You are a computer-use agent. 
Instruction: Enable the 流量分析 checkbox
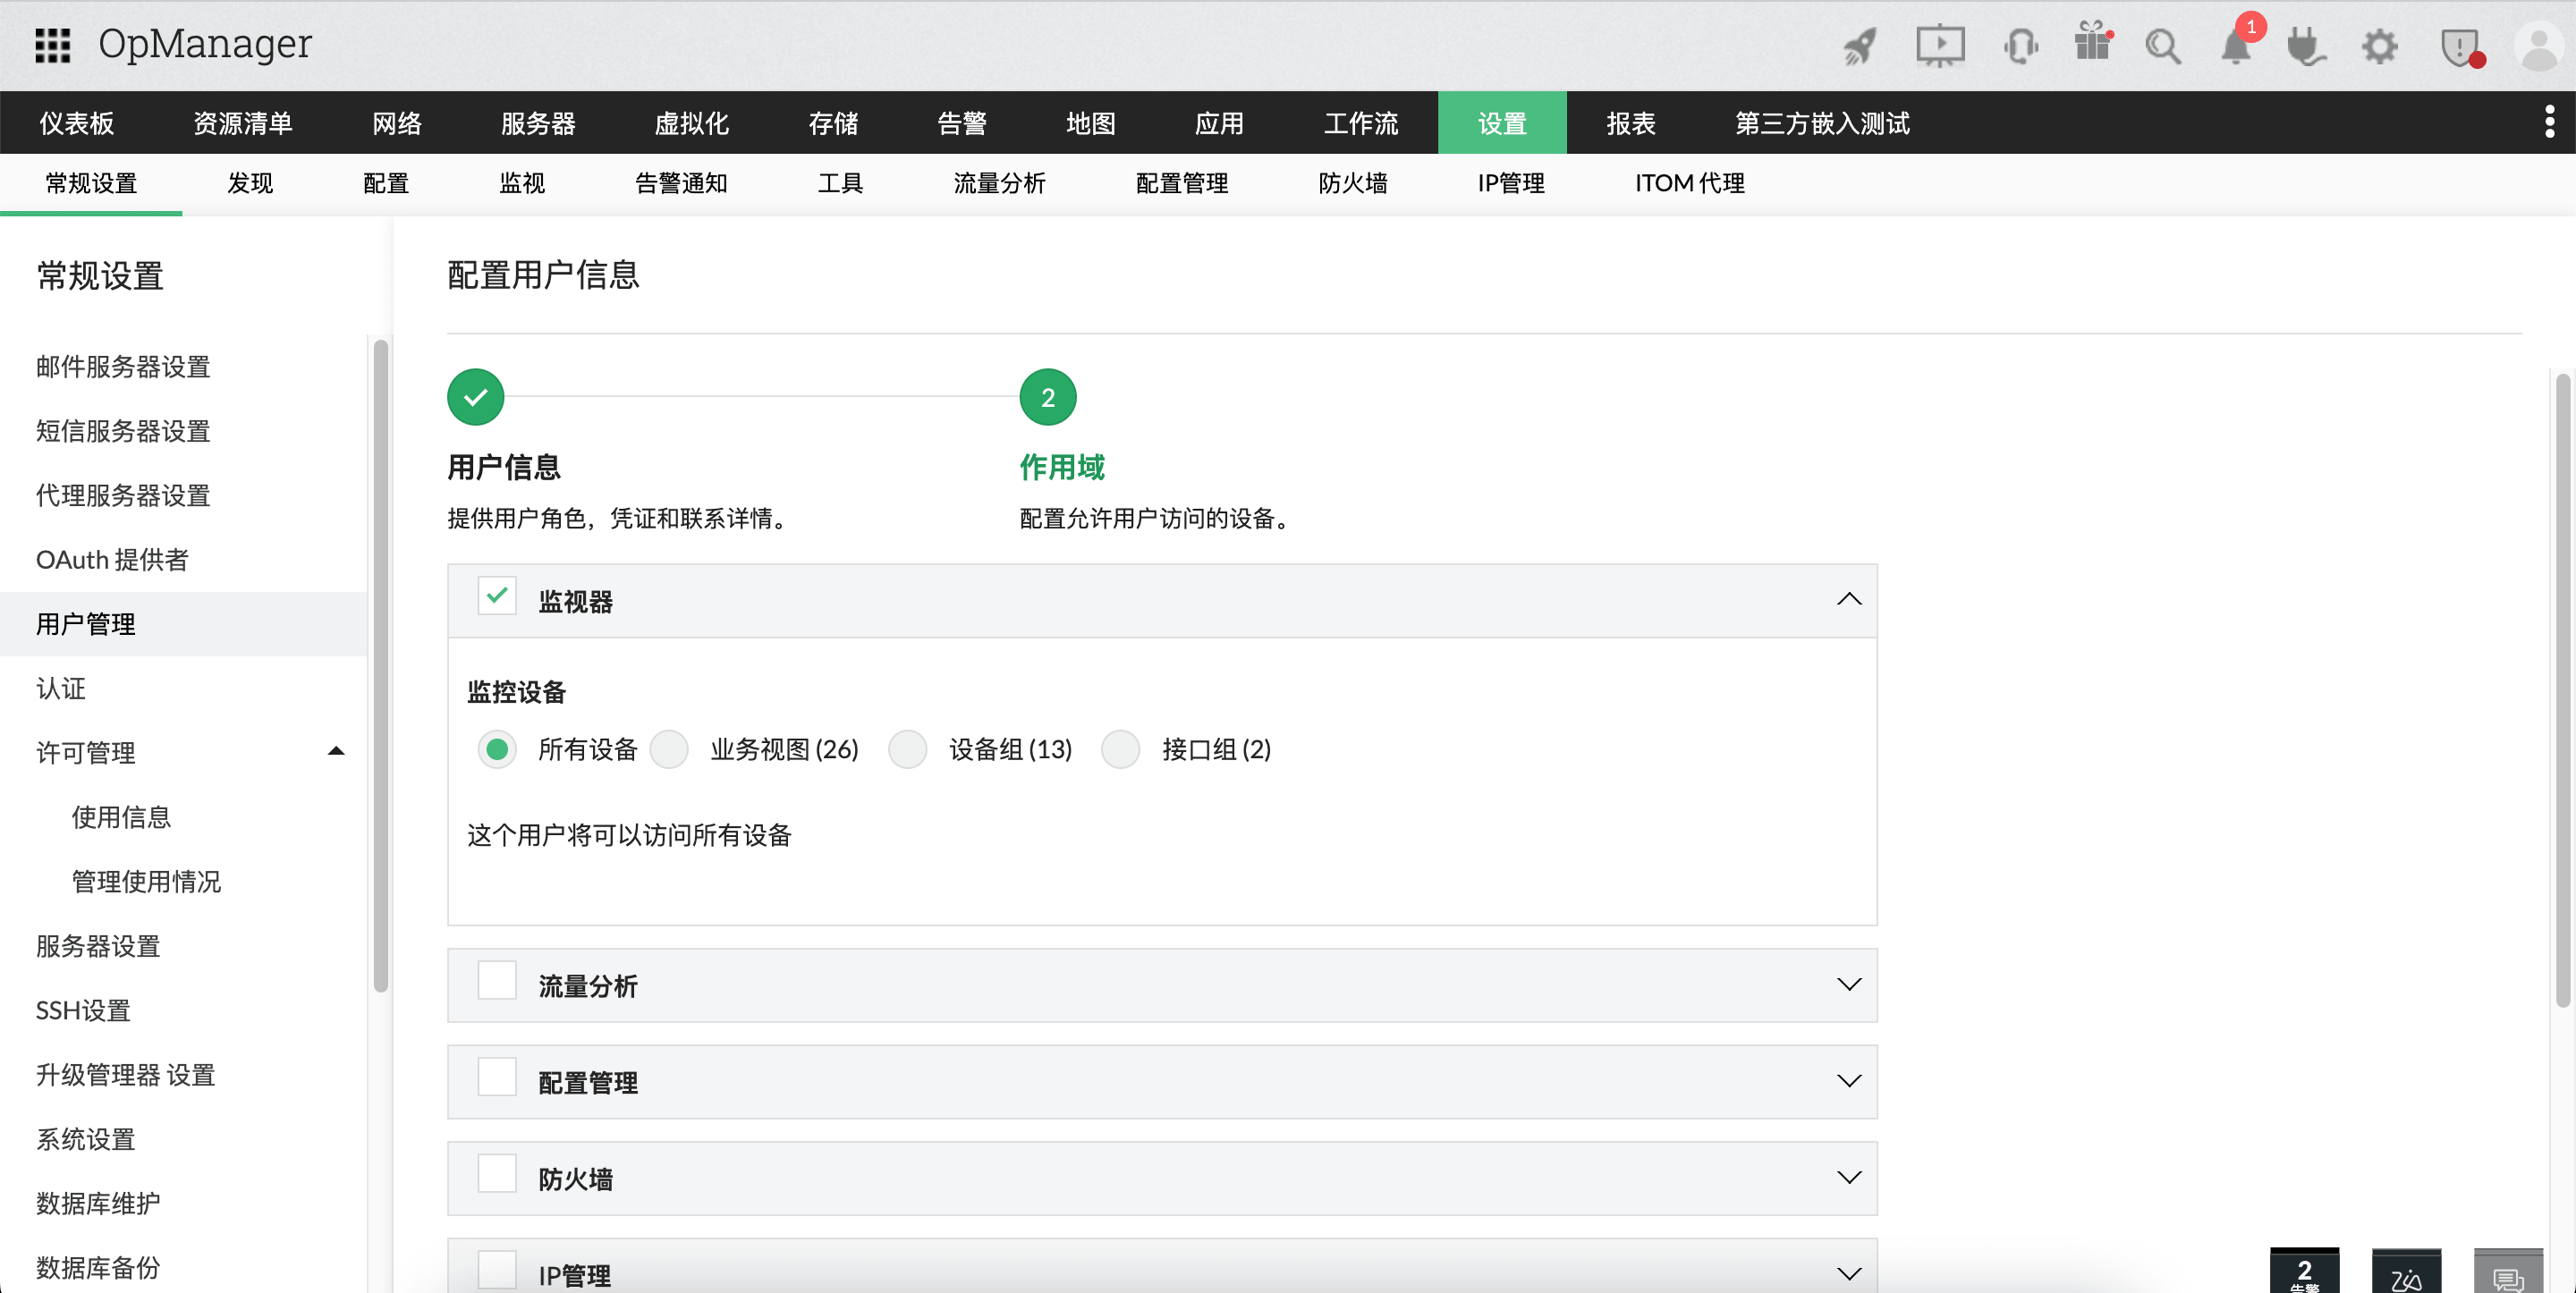(496, 981)
